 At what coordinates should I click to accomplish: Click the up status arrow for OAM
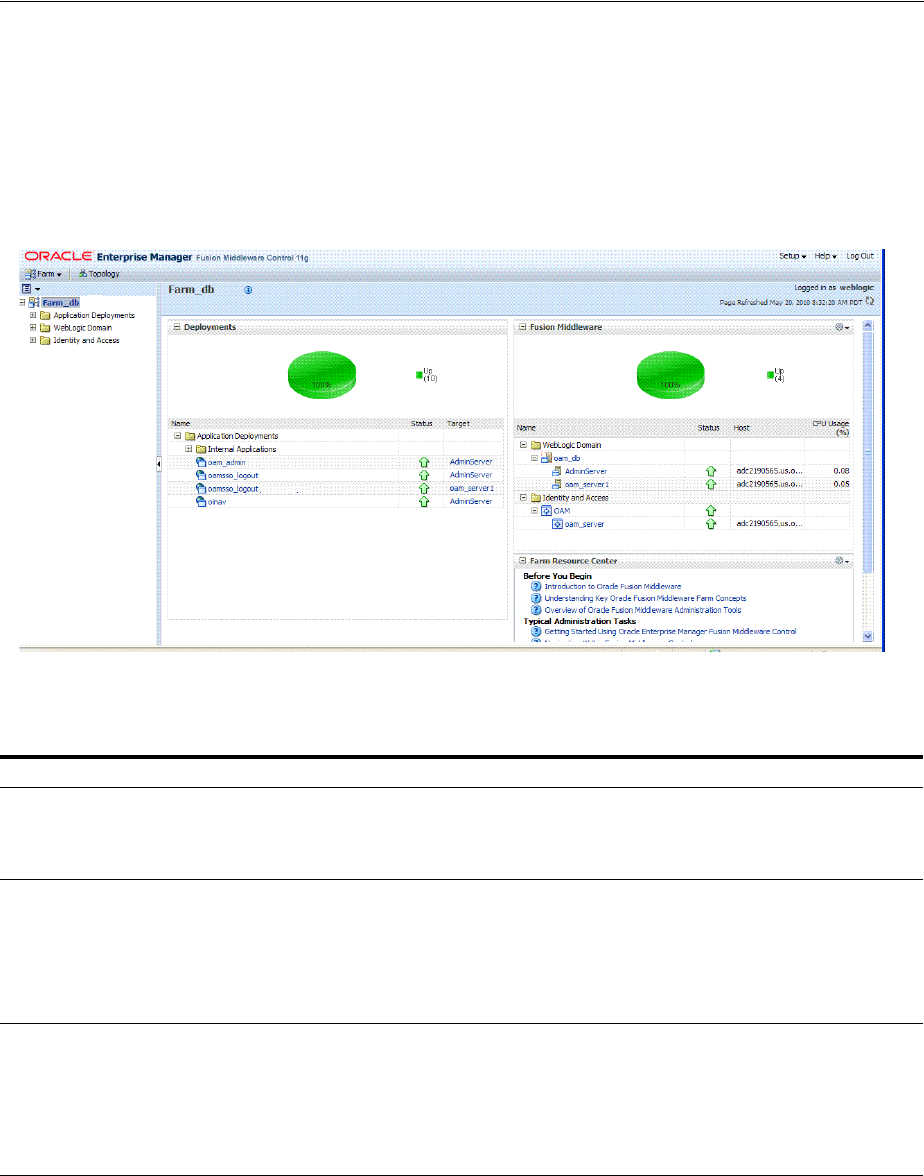(x=711, y=511)
